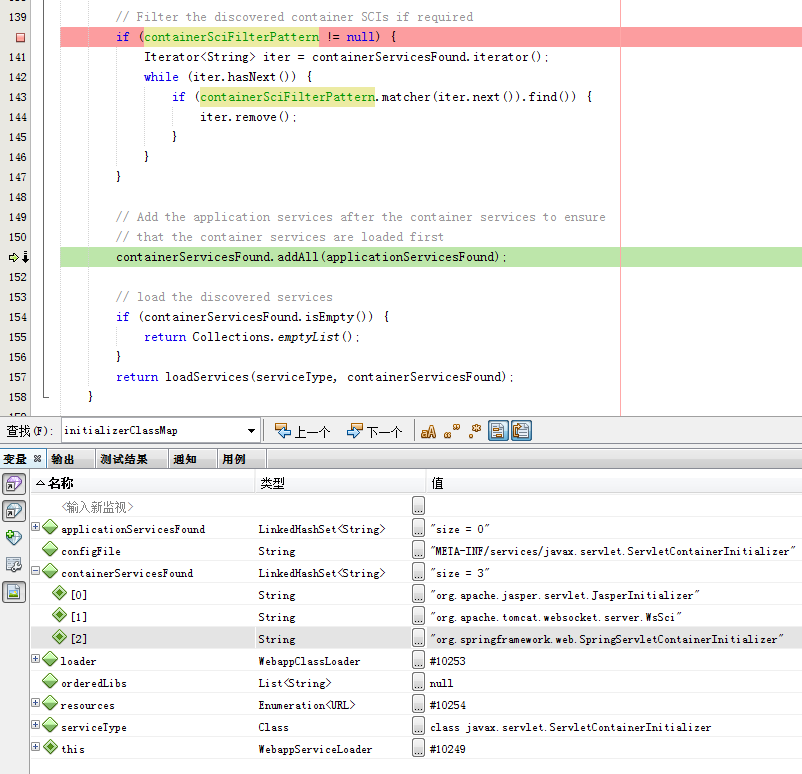The image size is (802, 774).
Task: Click the picture icon at bottom of variables sidebar
Action: 14,592
